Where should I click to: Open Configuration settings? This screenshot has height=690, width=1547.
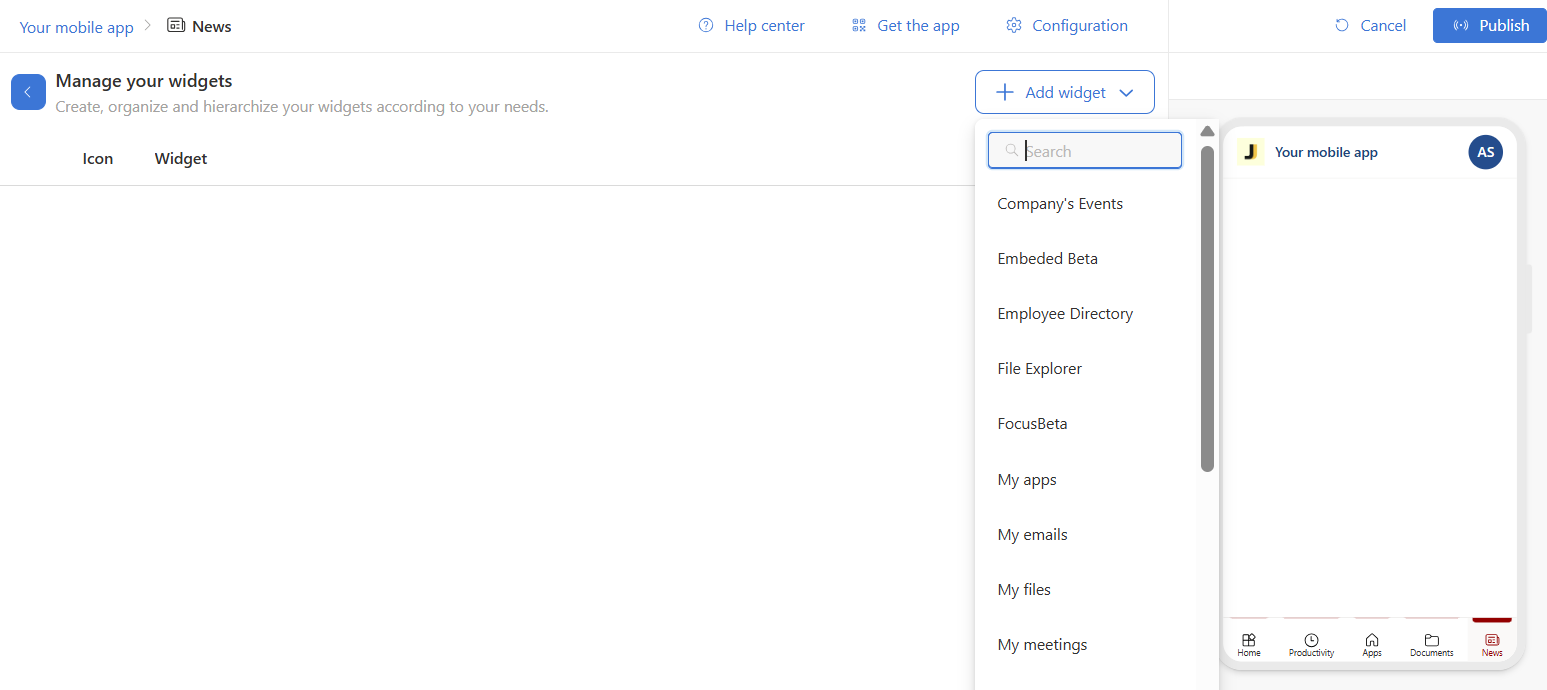(x=1066, y=26)
